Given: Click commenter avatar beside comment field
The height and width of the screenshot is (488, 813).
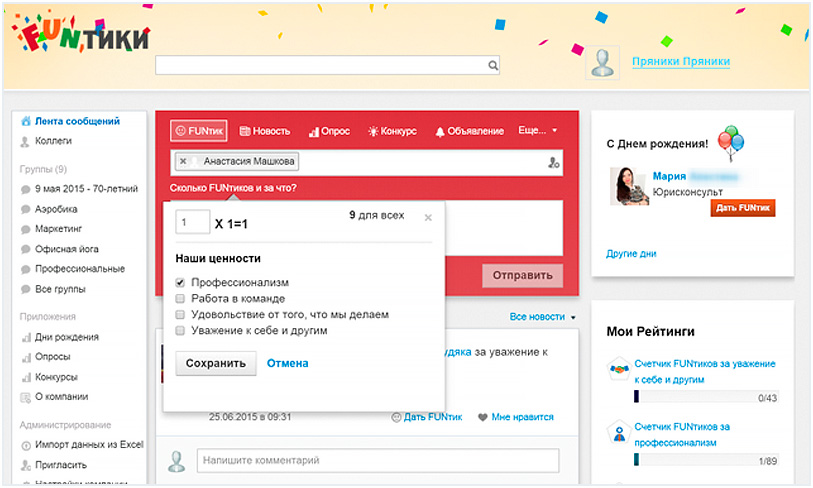Looking at the screenshot, I should click(x=177, y=461).
